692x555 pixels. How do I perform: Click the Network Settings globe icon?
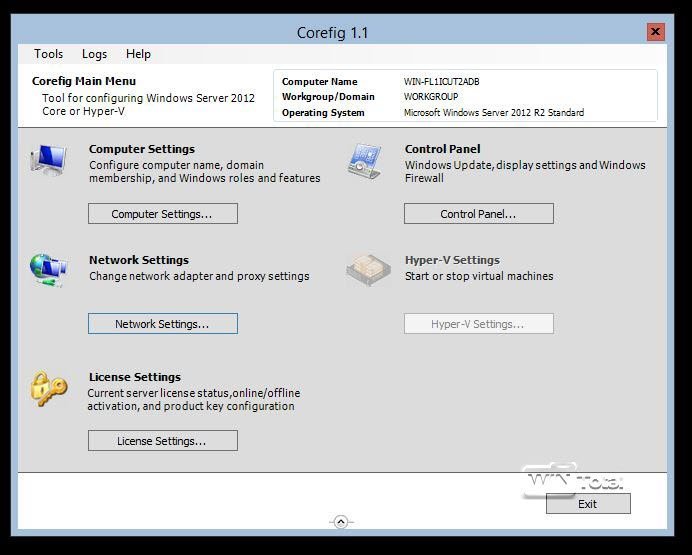48,270
